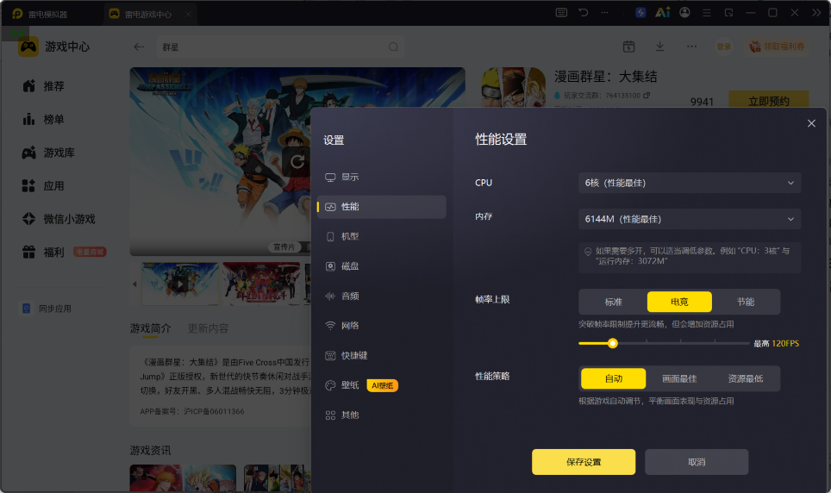Screen dimensions: 831x493
Task: Open the keyboard mapping icon in title bar
Action: tap(561, 13)
